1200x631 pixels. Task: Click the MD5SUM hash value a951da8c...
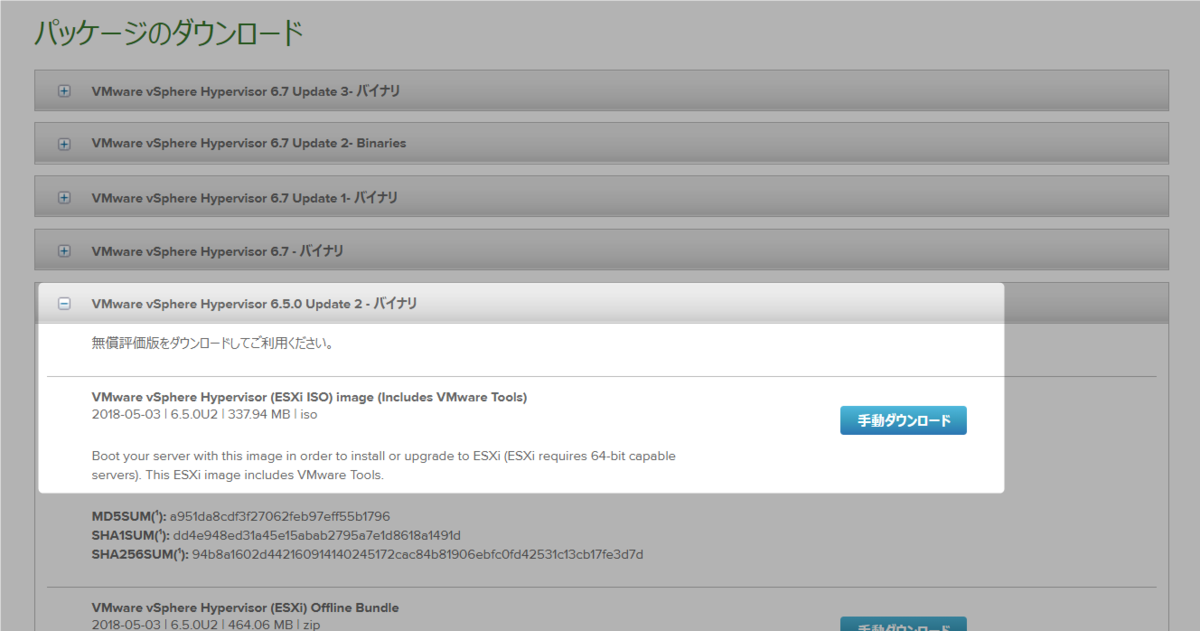pyautogui.click(x=280, y=517)
